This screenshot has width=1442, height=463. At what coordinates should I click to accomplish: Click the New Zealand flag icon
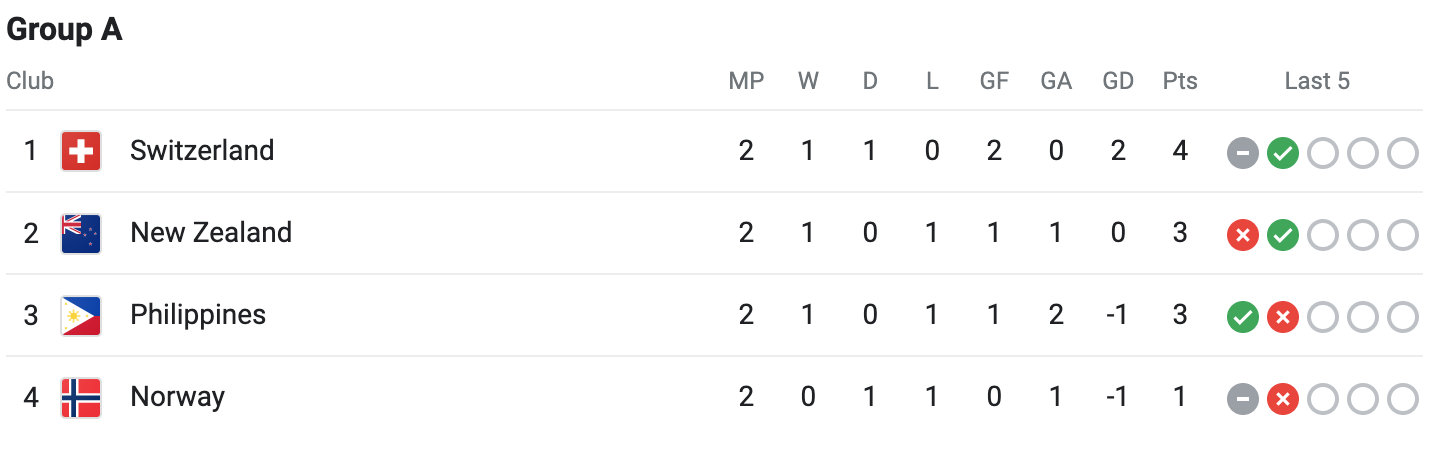click(81, 233)
